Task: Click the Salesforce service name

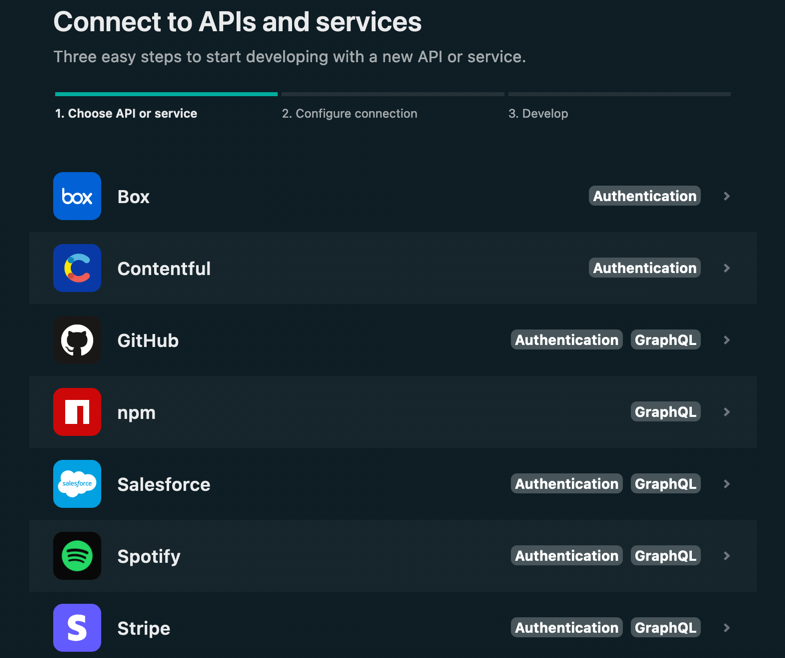Action: [164, 484]
